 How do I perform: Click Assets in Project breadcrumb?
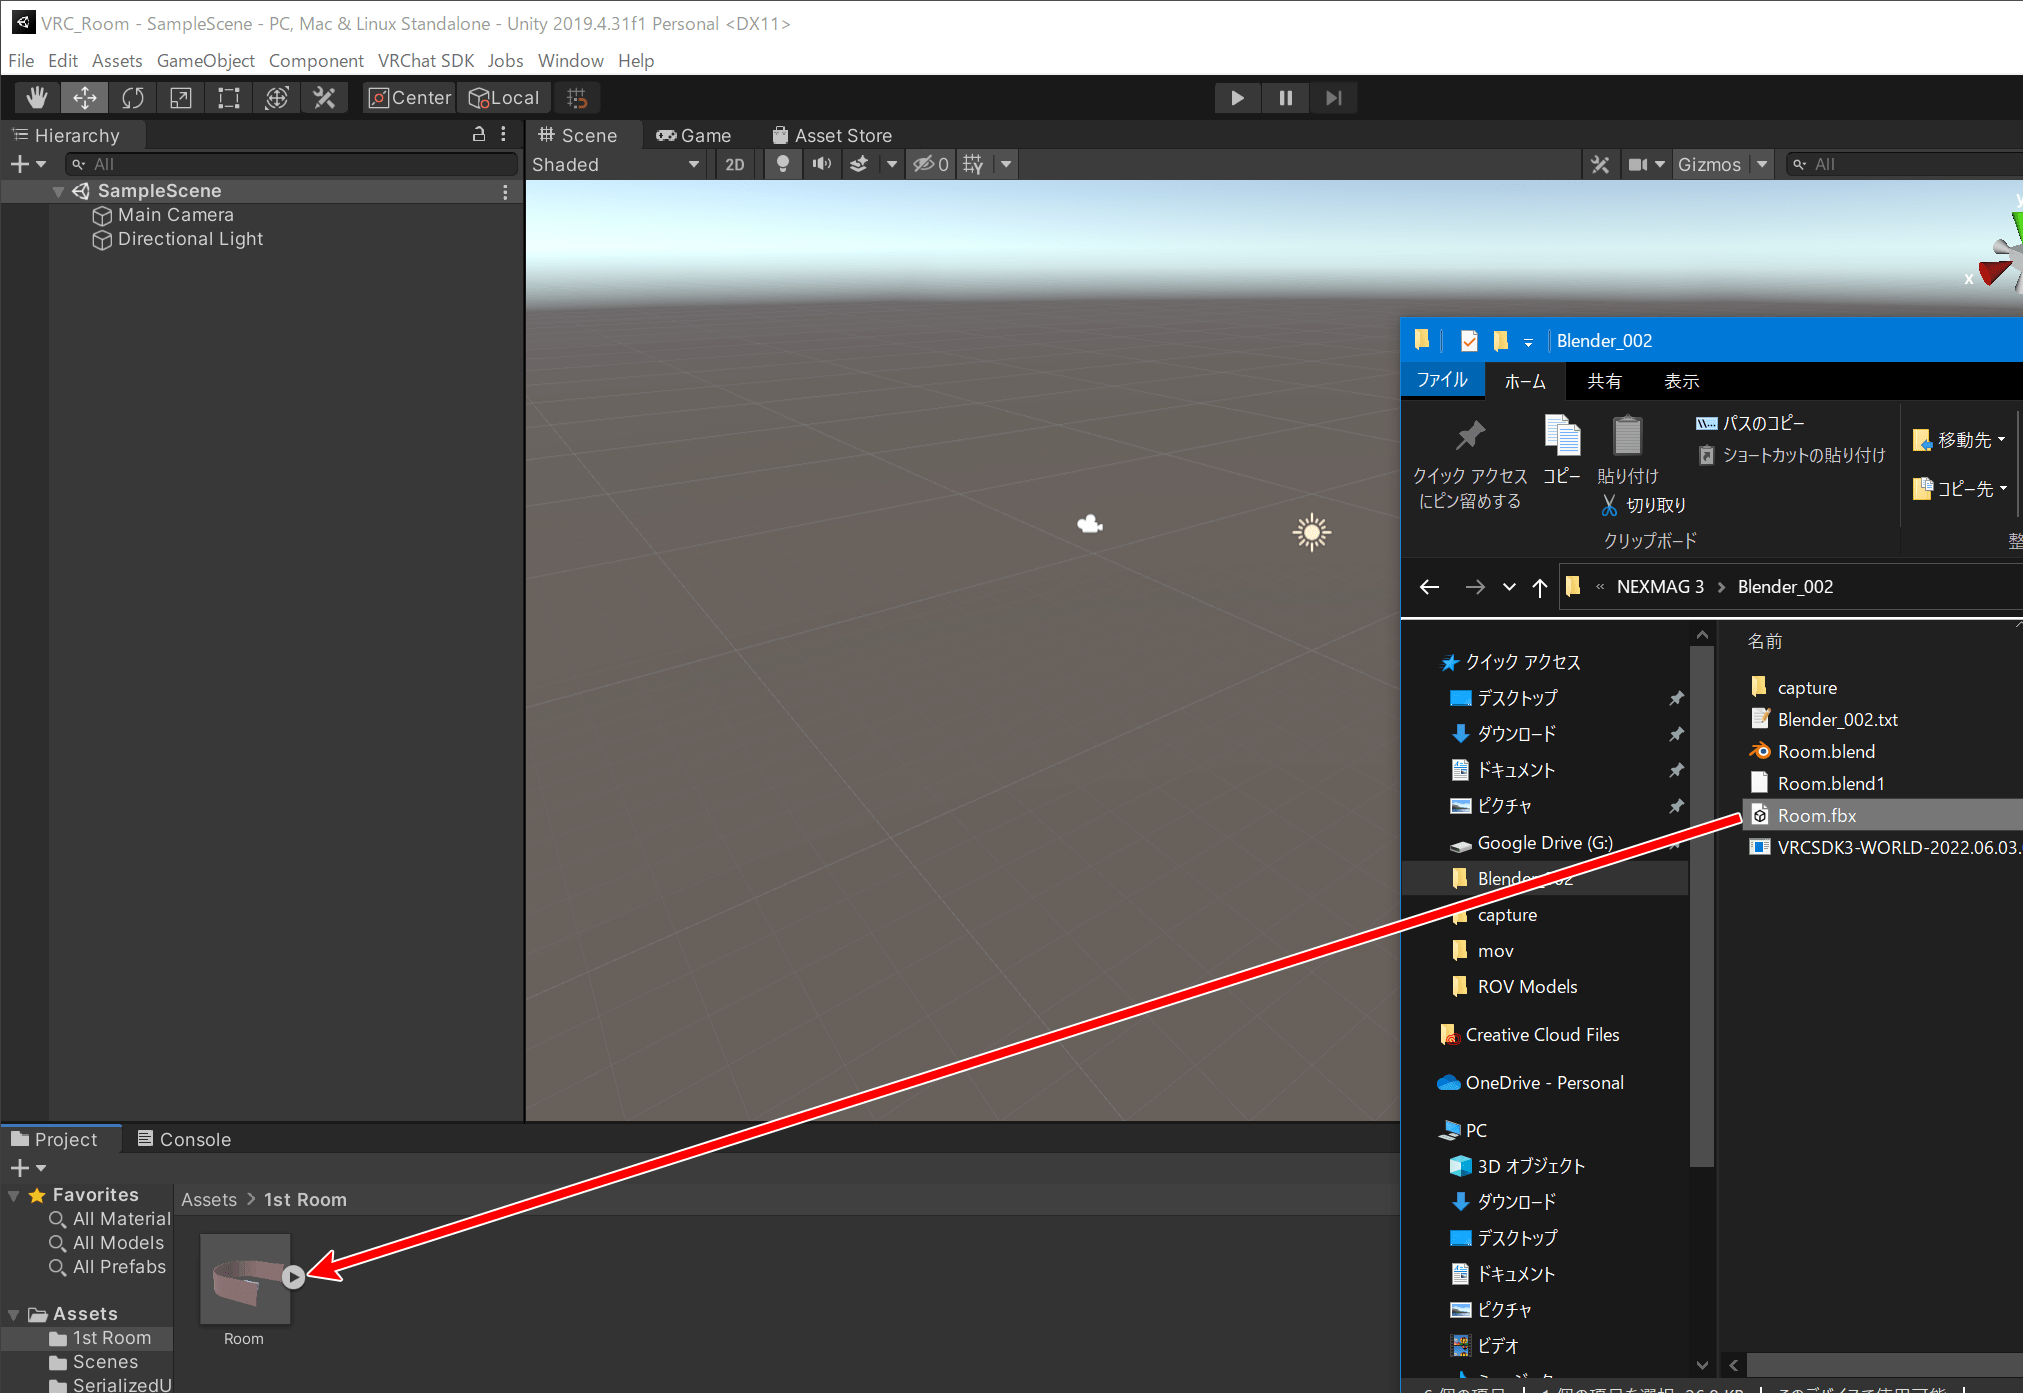coord(209,1199)
